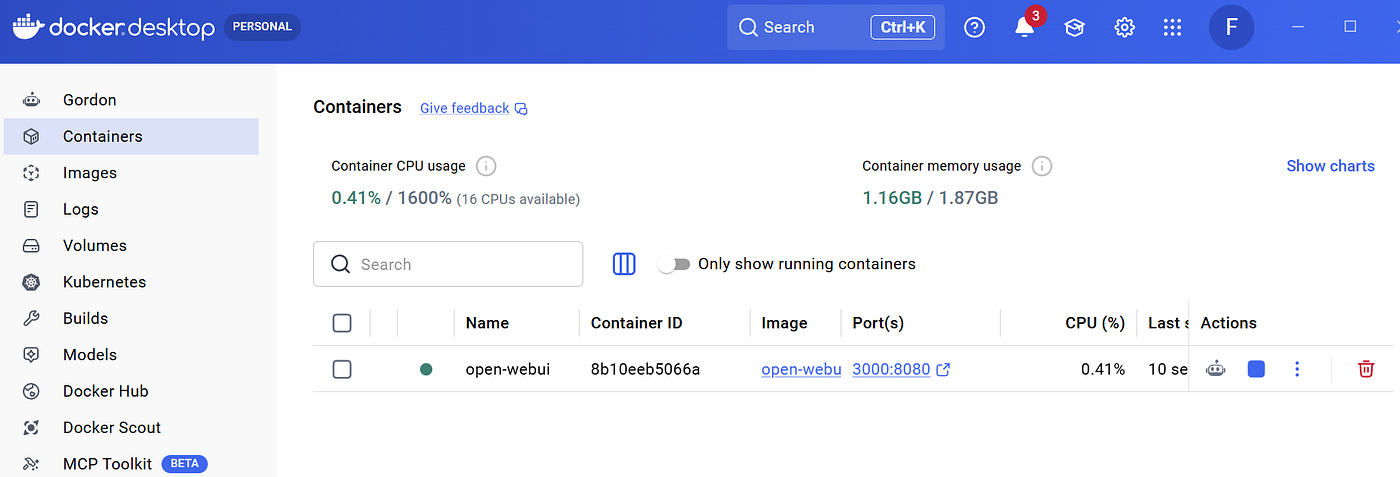Sort by CPU (%) column header
1400x477 pixels.
pos(1095,323)
